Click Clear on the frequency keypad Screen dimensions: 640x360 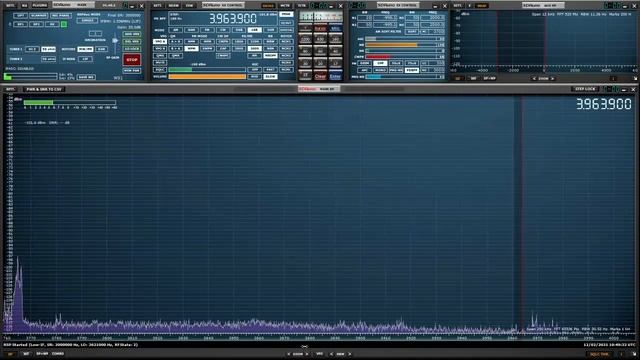click(x=320, y=76)
